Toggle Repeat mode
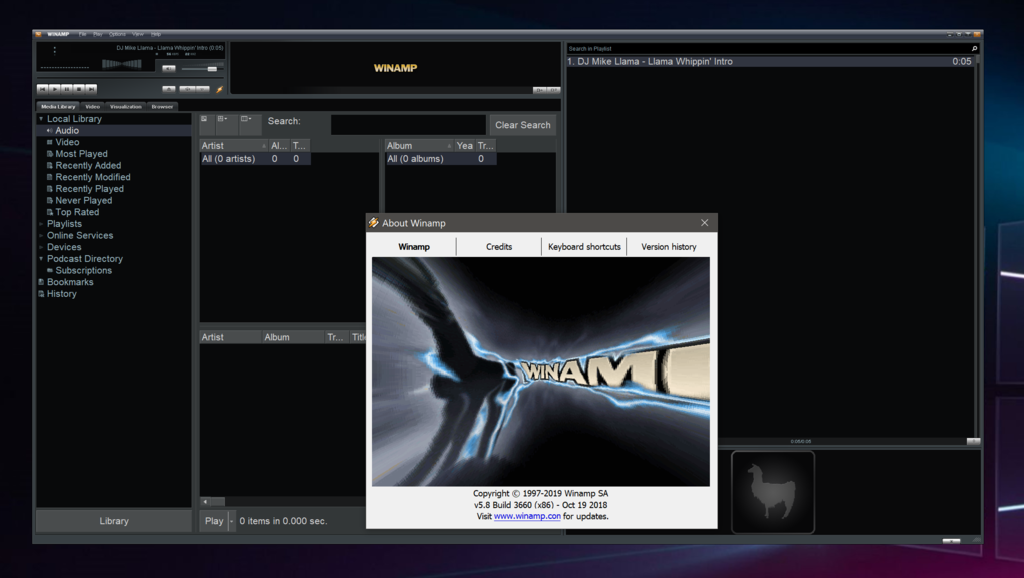This screenshot has height=578, width=1024. (202, 89)
